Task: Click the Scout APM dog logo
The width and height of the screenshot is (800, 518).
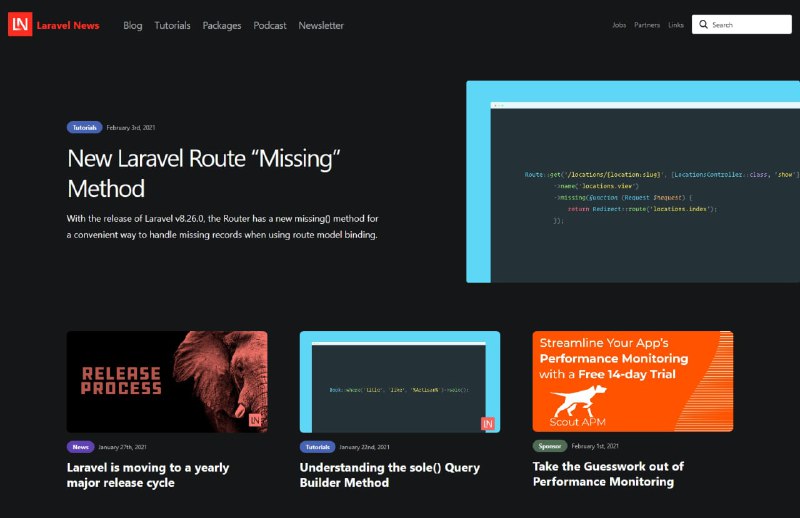Action: 579,401
